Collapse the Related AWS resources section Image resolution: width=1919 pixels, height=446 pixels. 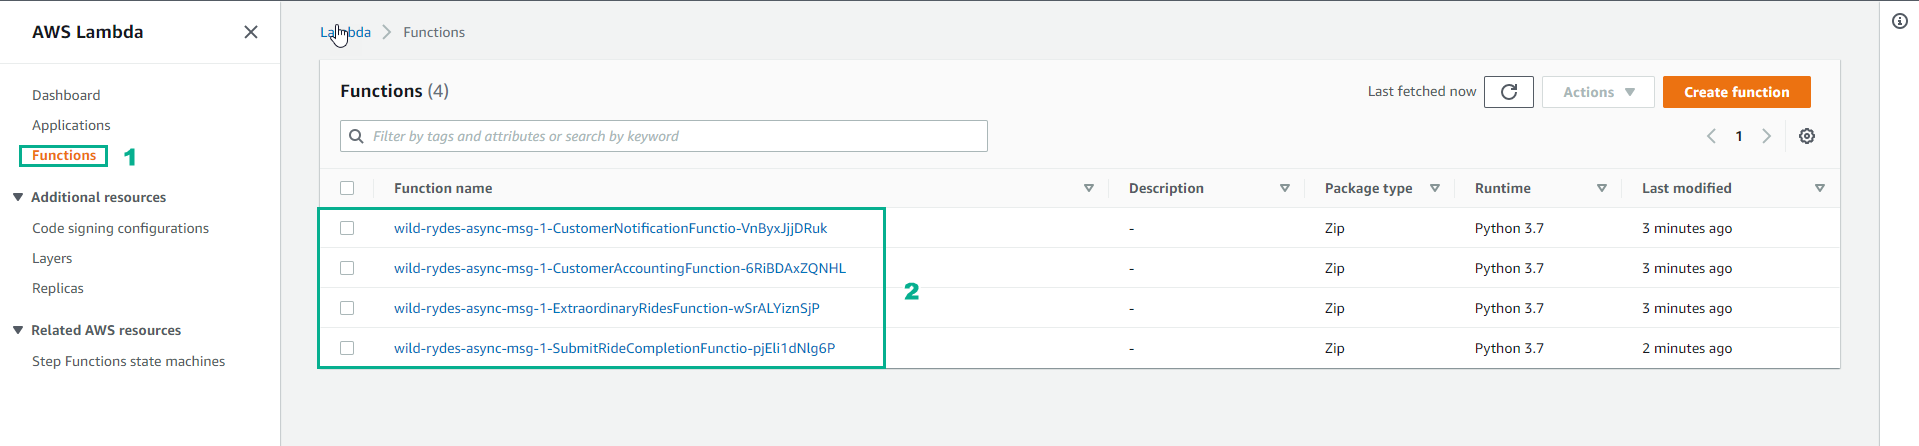(x=18, y=330)
